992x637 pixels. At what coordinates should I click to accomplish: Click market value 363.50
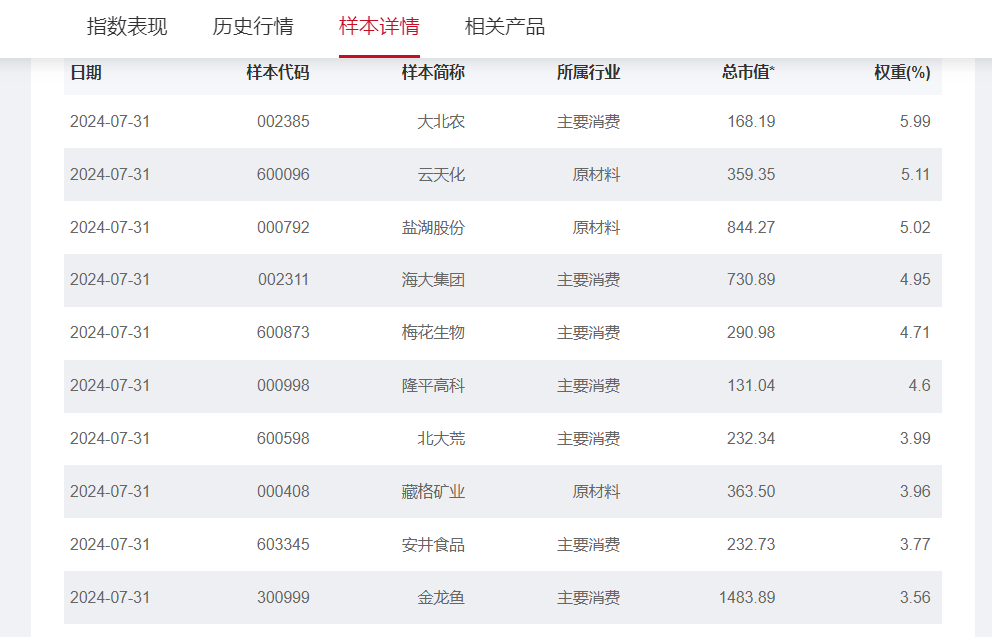751,492
